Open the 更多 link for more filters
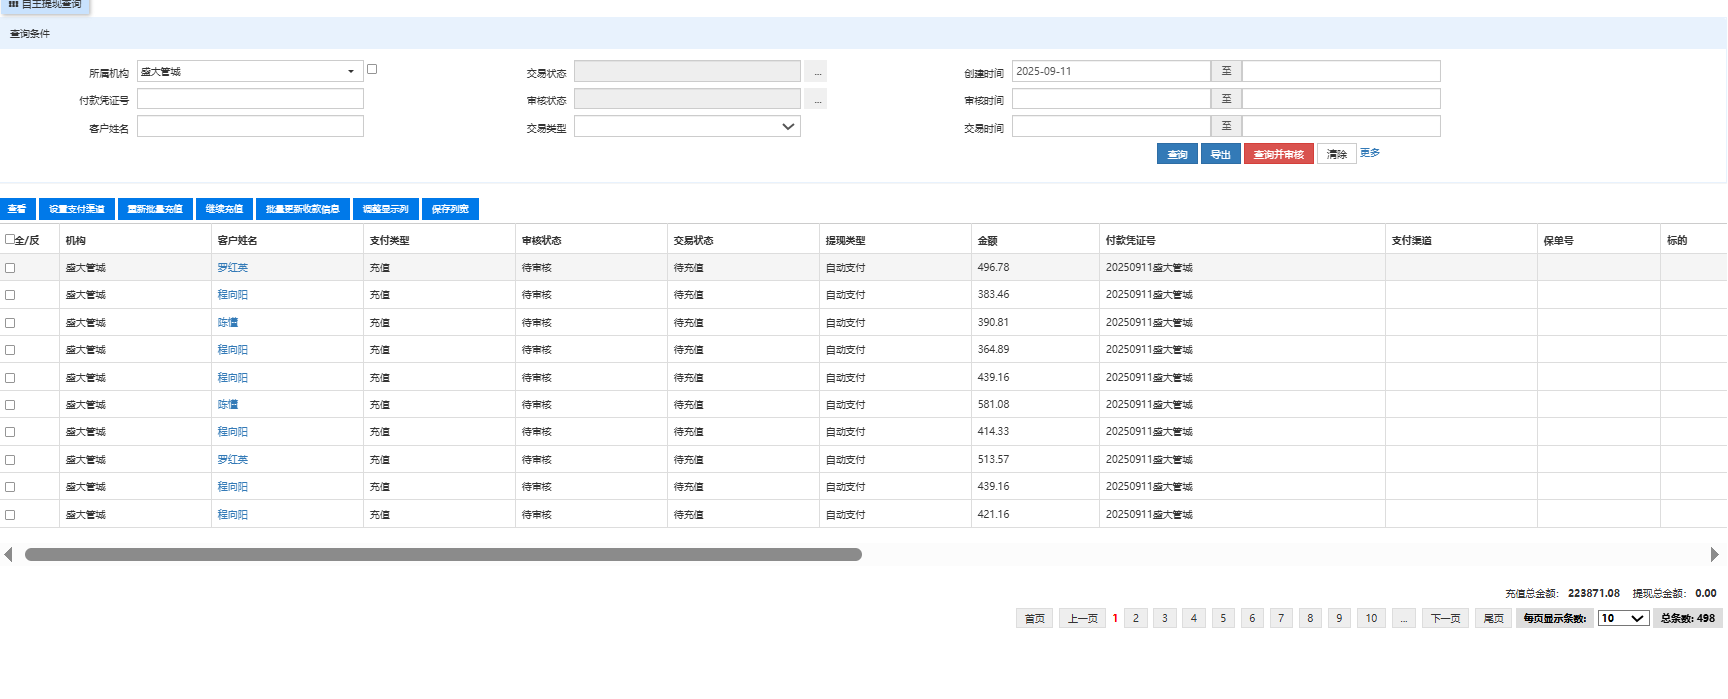 (1370, 153)
